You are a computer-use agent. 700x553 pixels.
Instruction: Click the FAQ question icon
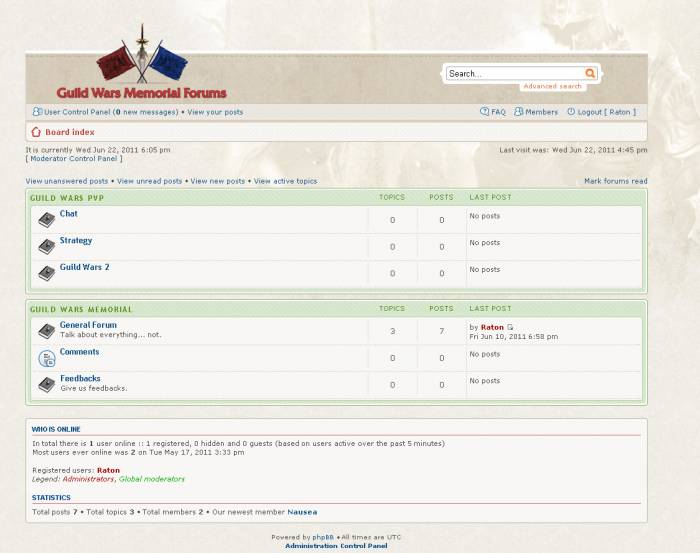click(484, 112)
